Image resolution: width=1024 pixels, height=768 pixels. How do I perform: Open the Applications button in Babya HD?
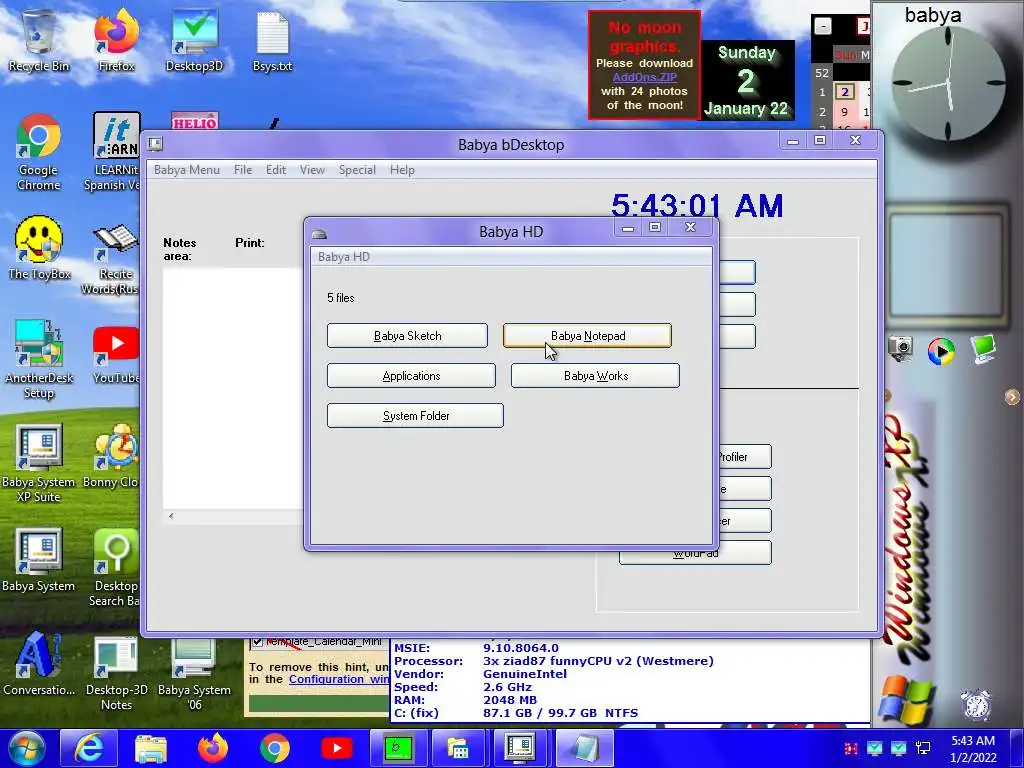point(411,376)
